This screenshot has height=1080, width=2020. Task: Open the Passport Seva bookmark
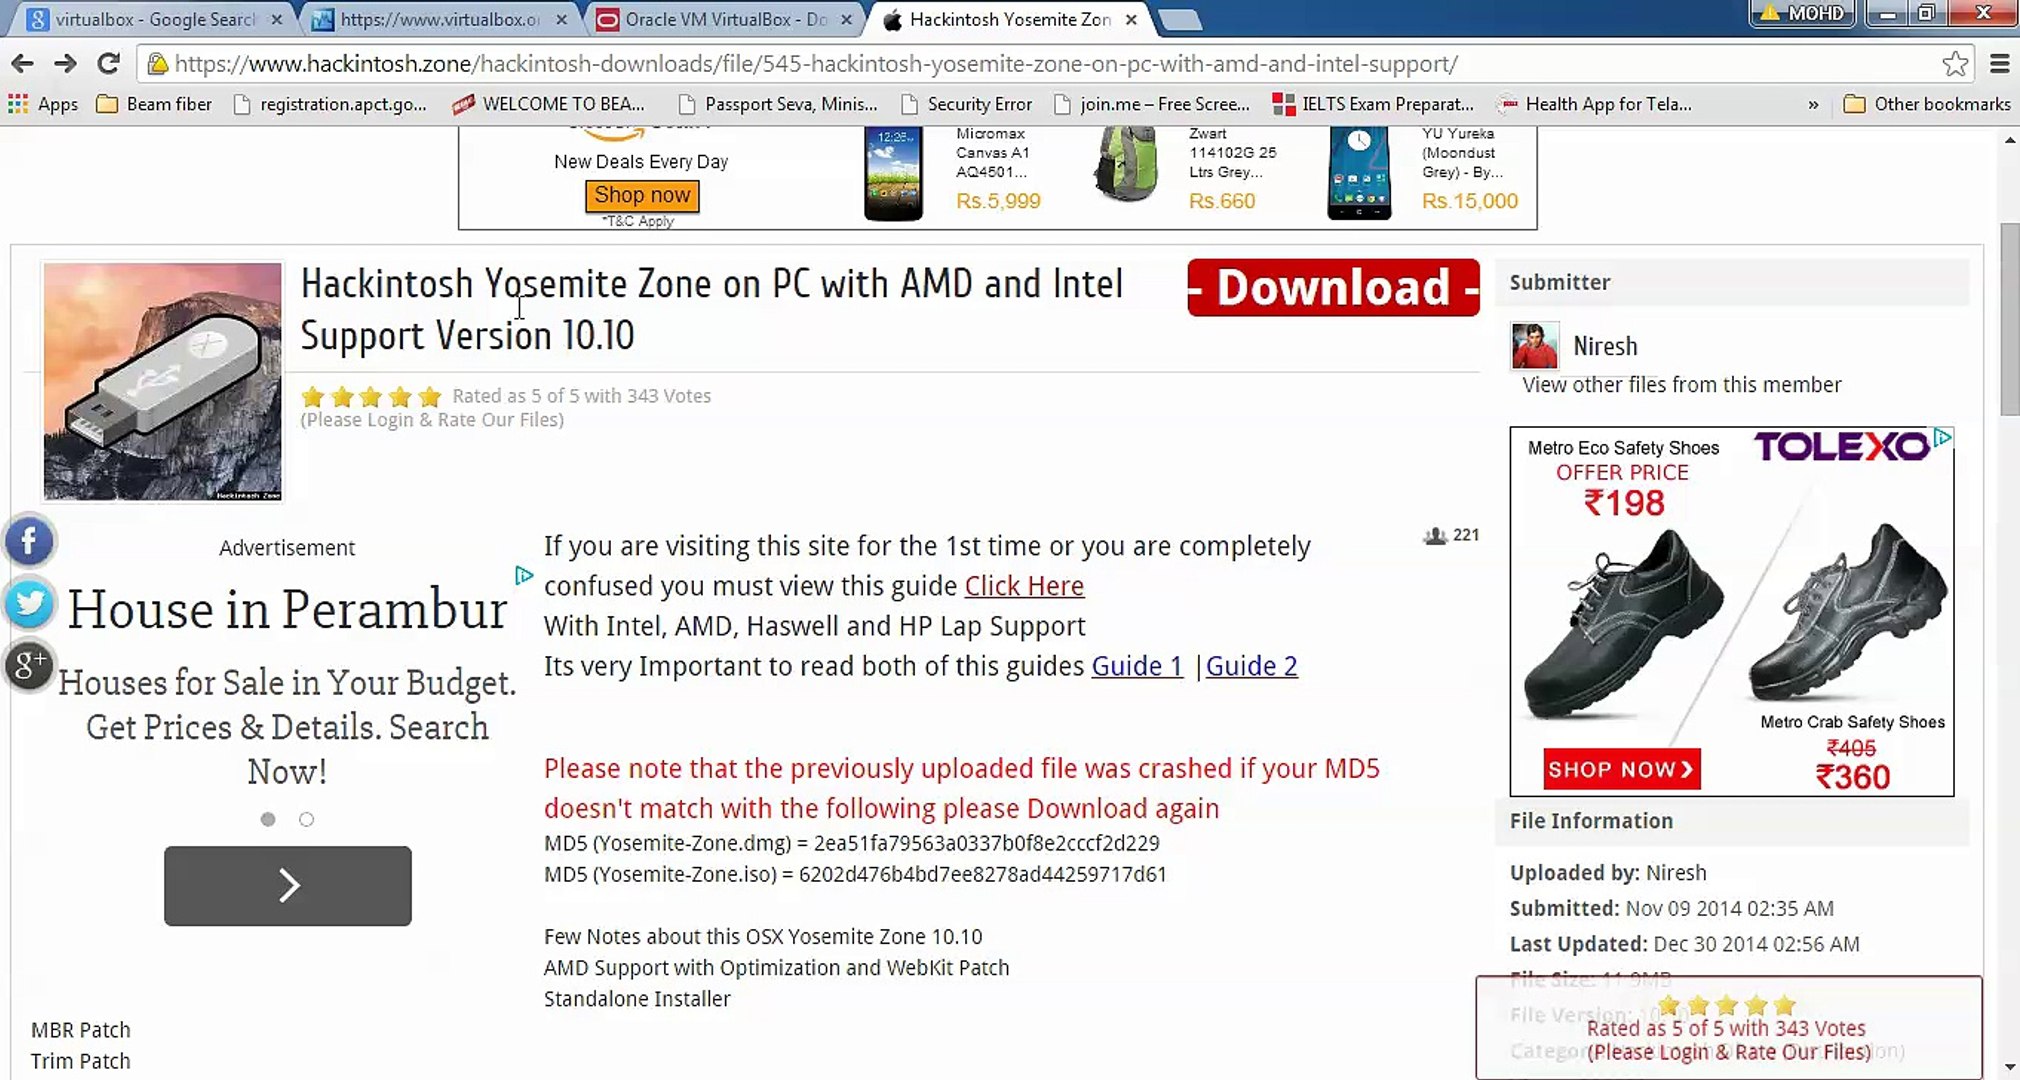[777, 104]
